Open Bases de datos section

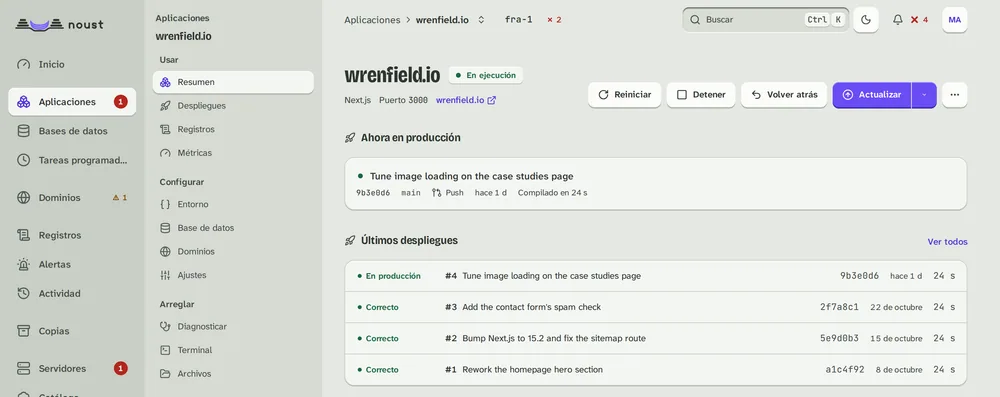(x=72, y=131)
